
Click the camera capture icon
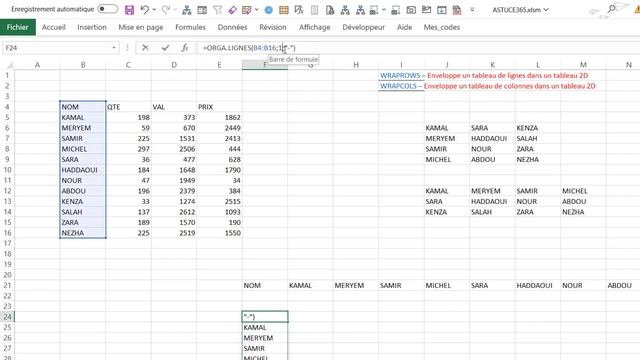pos(411,10)
